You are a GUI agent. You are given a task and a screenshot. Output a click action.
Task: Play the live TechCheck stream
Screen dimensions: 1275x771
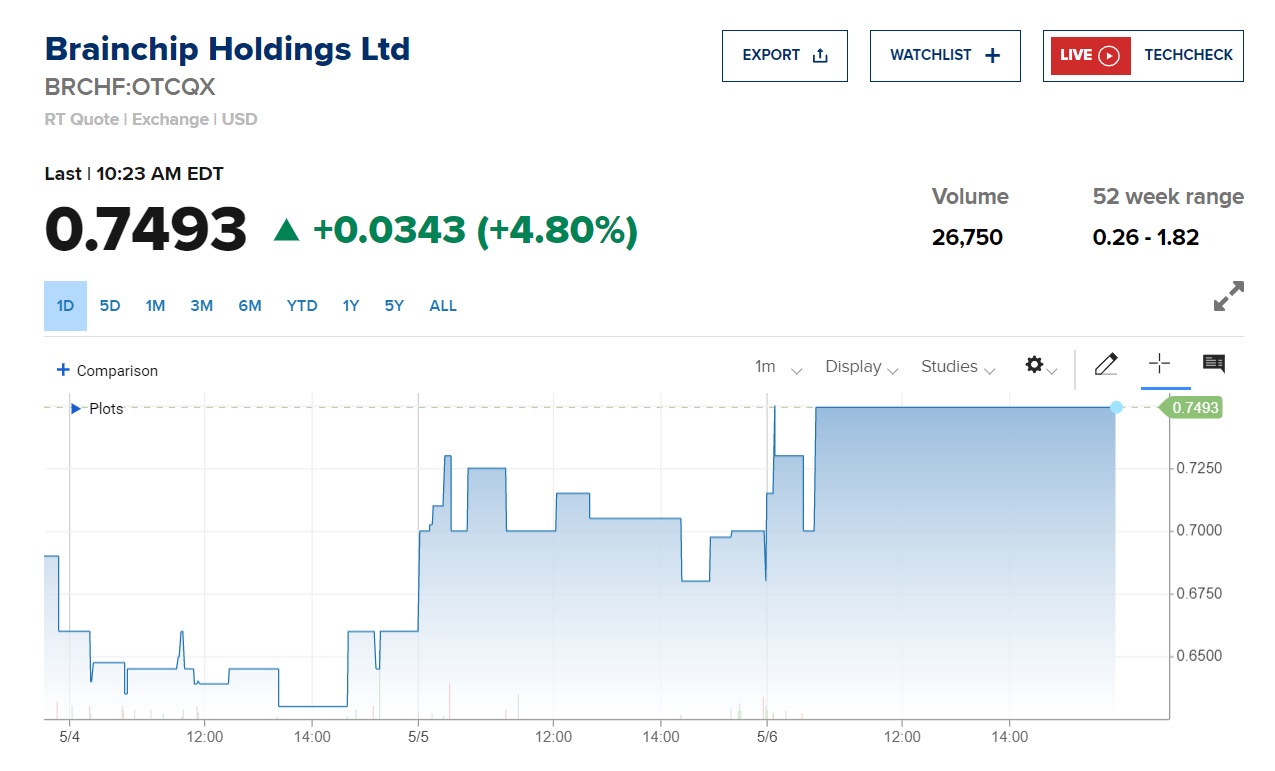[x=1108, y=56]
